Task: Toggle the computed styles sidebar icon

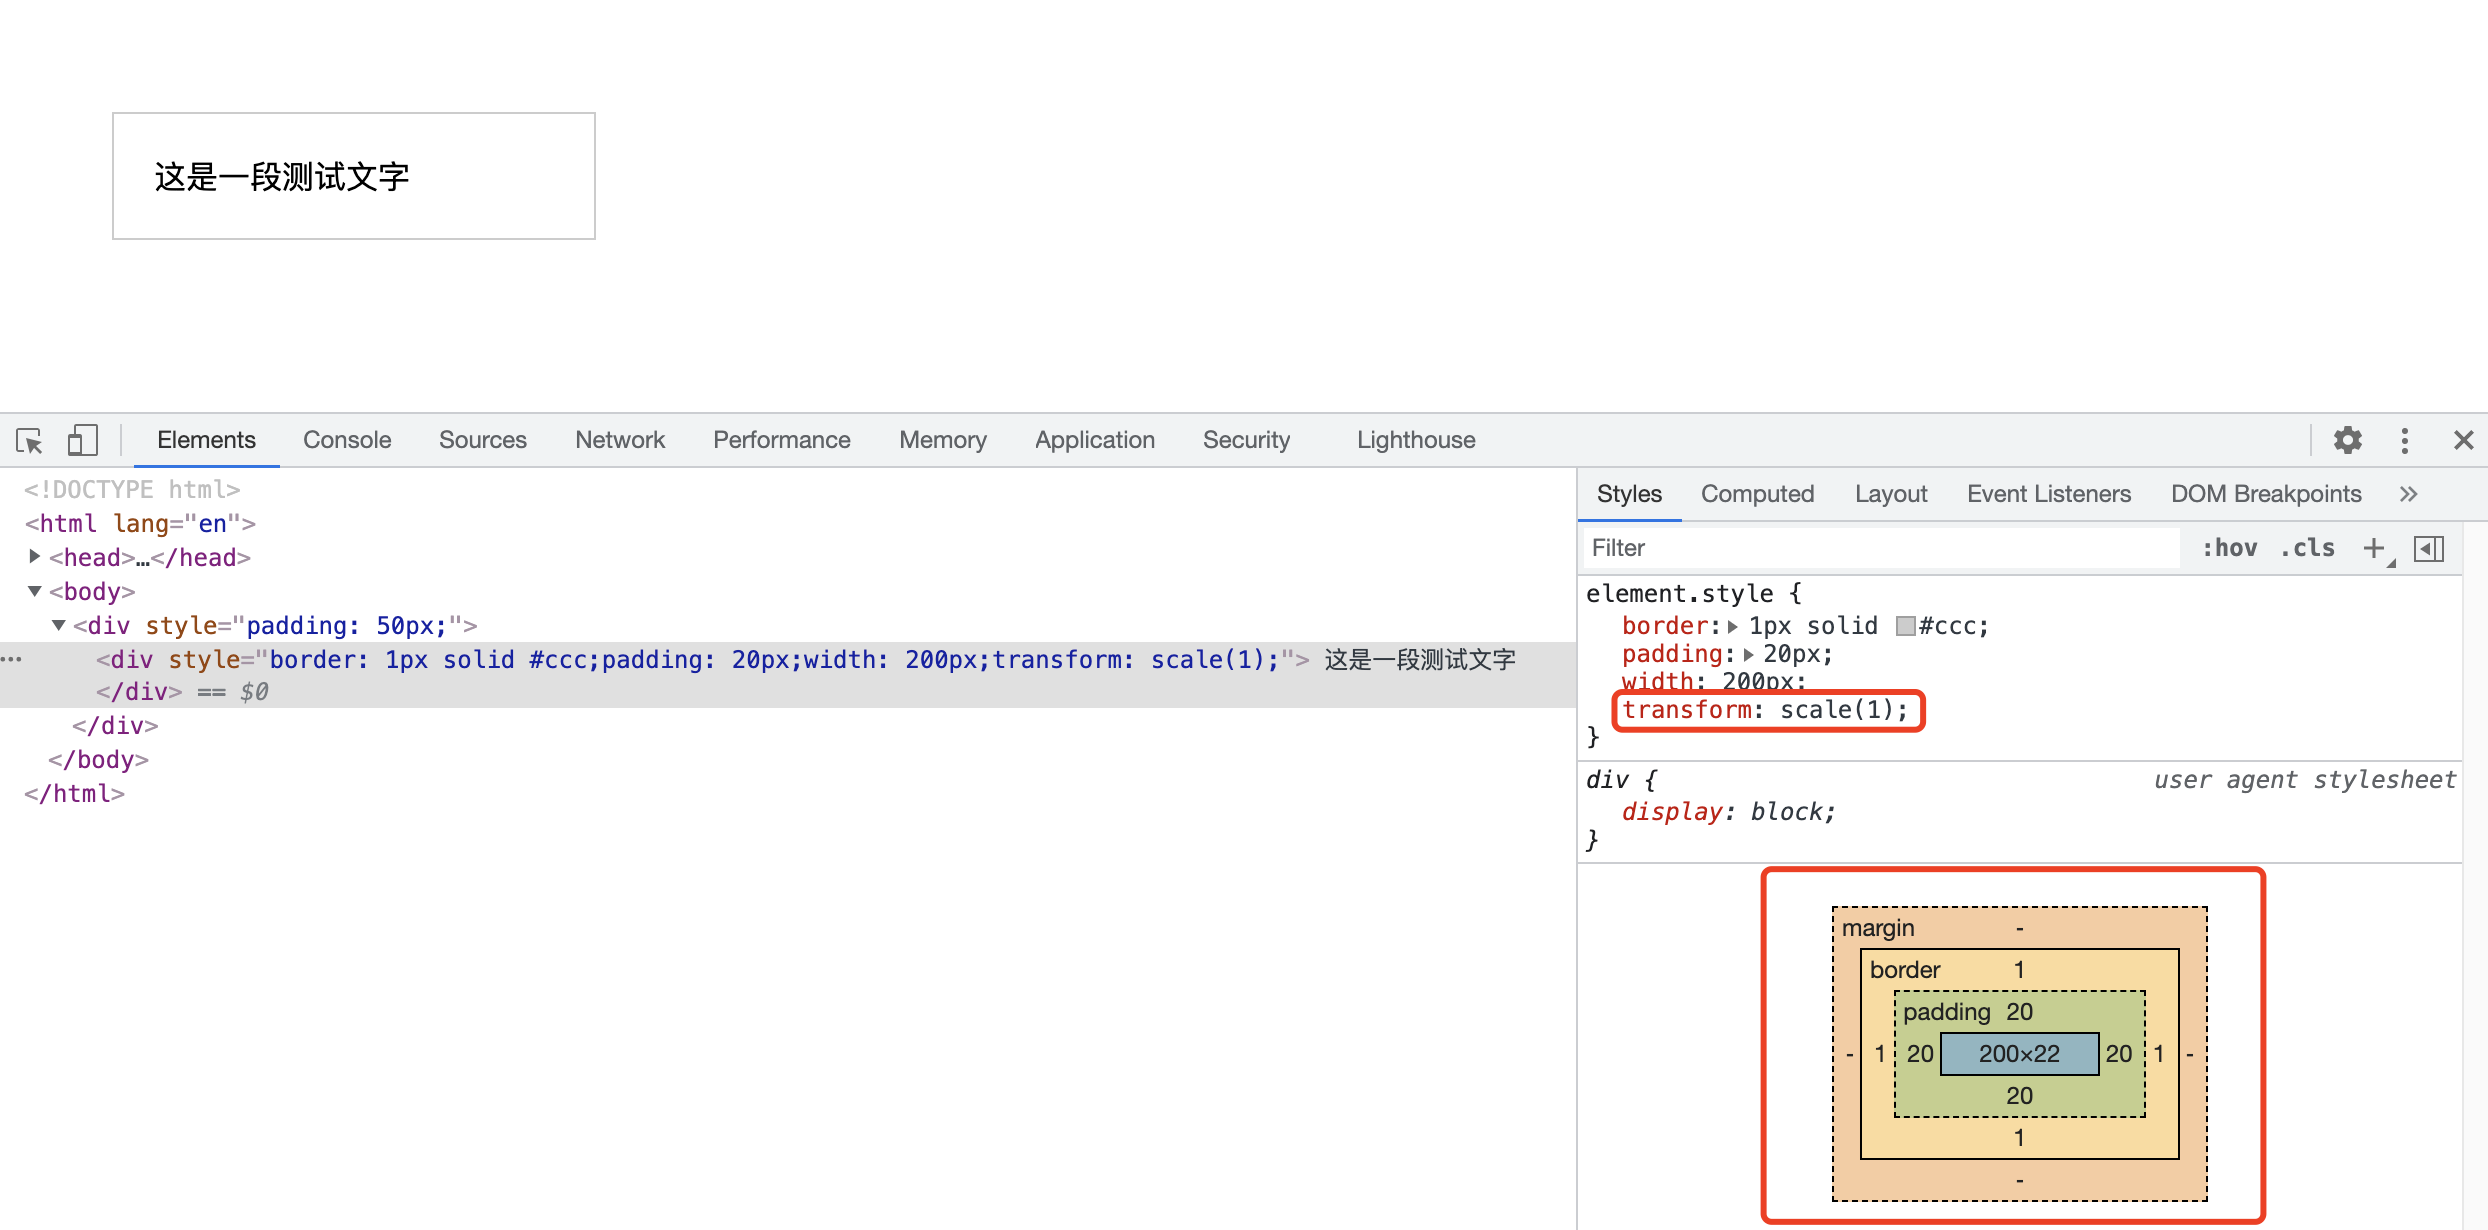Action: click(2429, 548)
